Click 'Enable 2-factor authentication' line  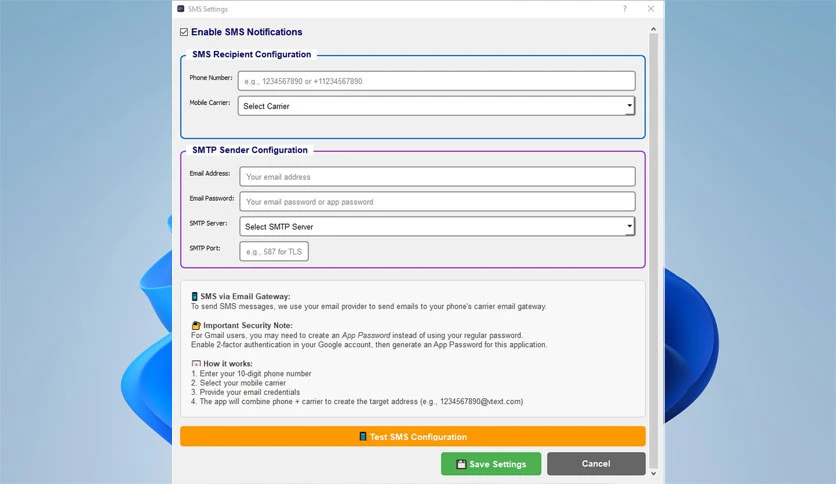tap(369, 344)
